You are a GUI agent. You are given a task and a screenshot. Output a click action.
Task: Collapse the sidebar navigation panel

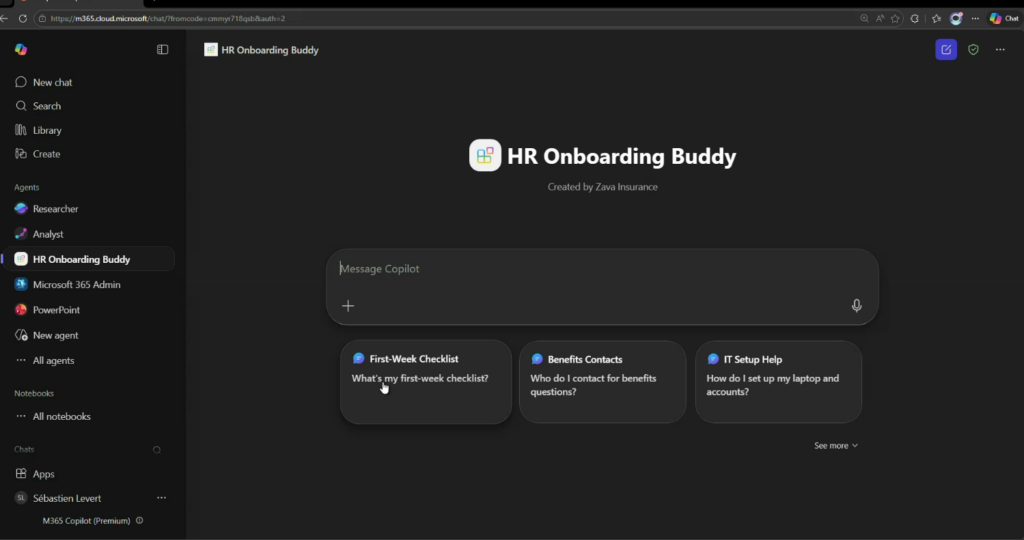click(x=163, y=49)
